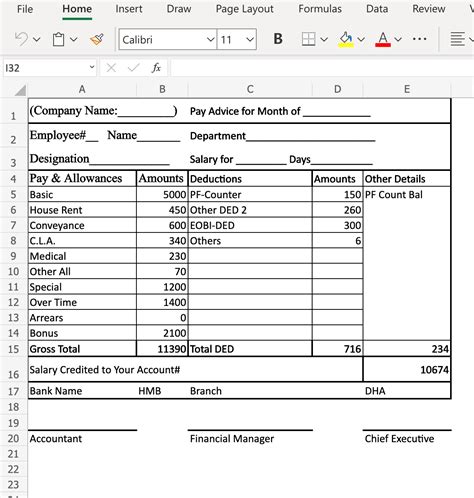
Task: Apply red font color
Action: pos(383,39)
